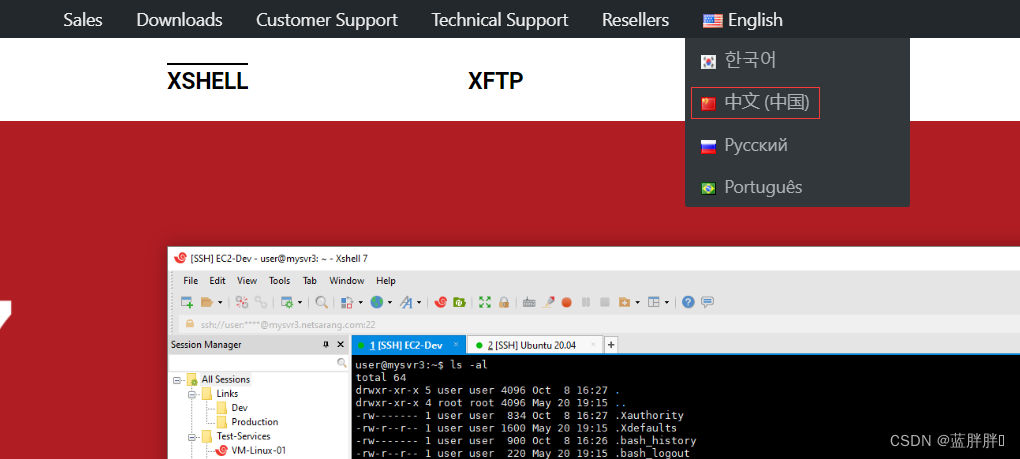Click the English language selector
This screenshot has width=1020, height=459.
(x=743, y=20)
